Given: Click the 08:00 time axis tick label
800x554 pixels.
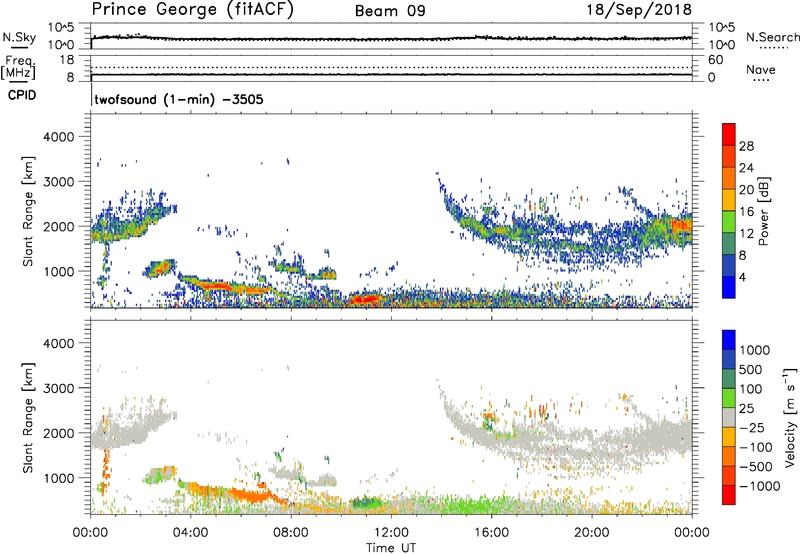Looking at the screenshot, I should 291,533.
